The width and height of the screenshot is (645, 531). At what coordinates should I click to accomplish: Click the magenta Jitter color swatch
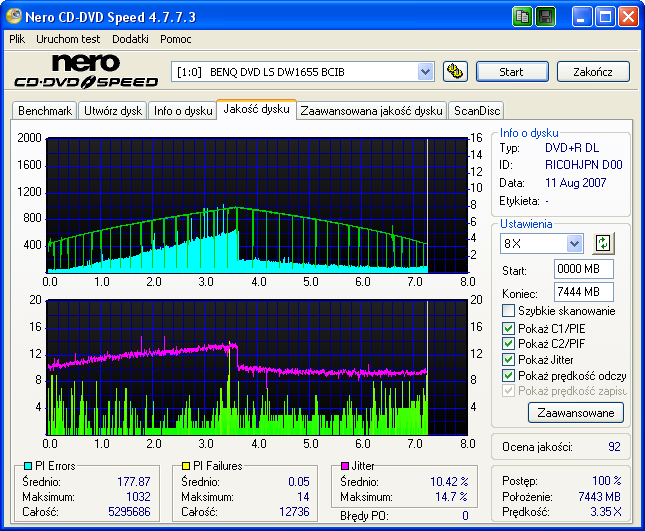[x=345, y=466]
